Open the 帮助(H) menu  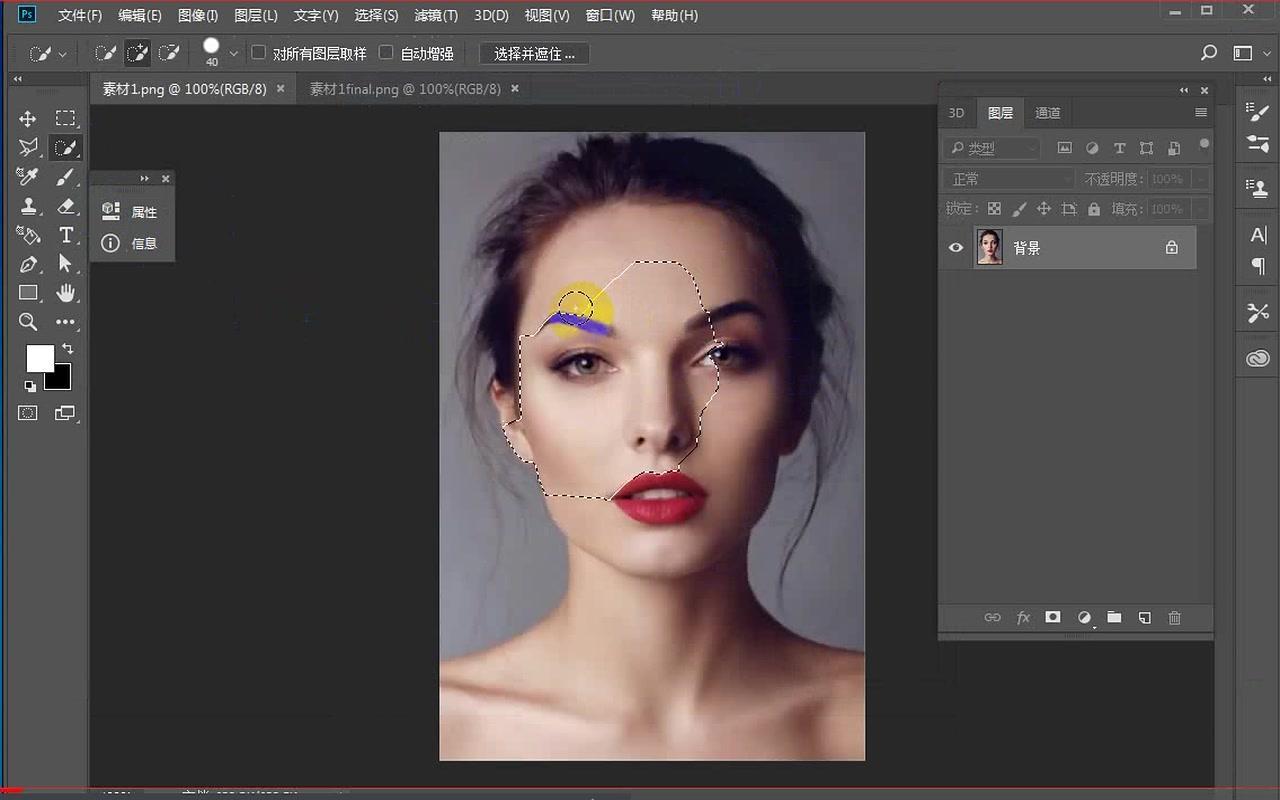click(x=674, y=15)
